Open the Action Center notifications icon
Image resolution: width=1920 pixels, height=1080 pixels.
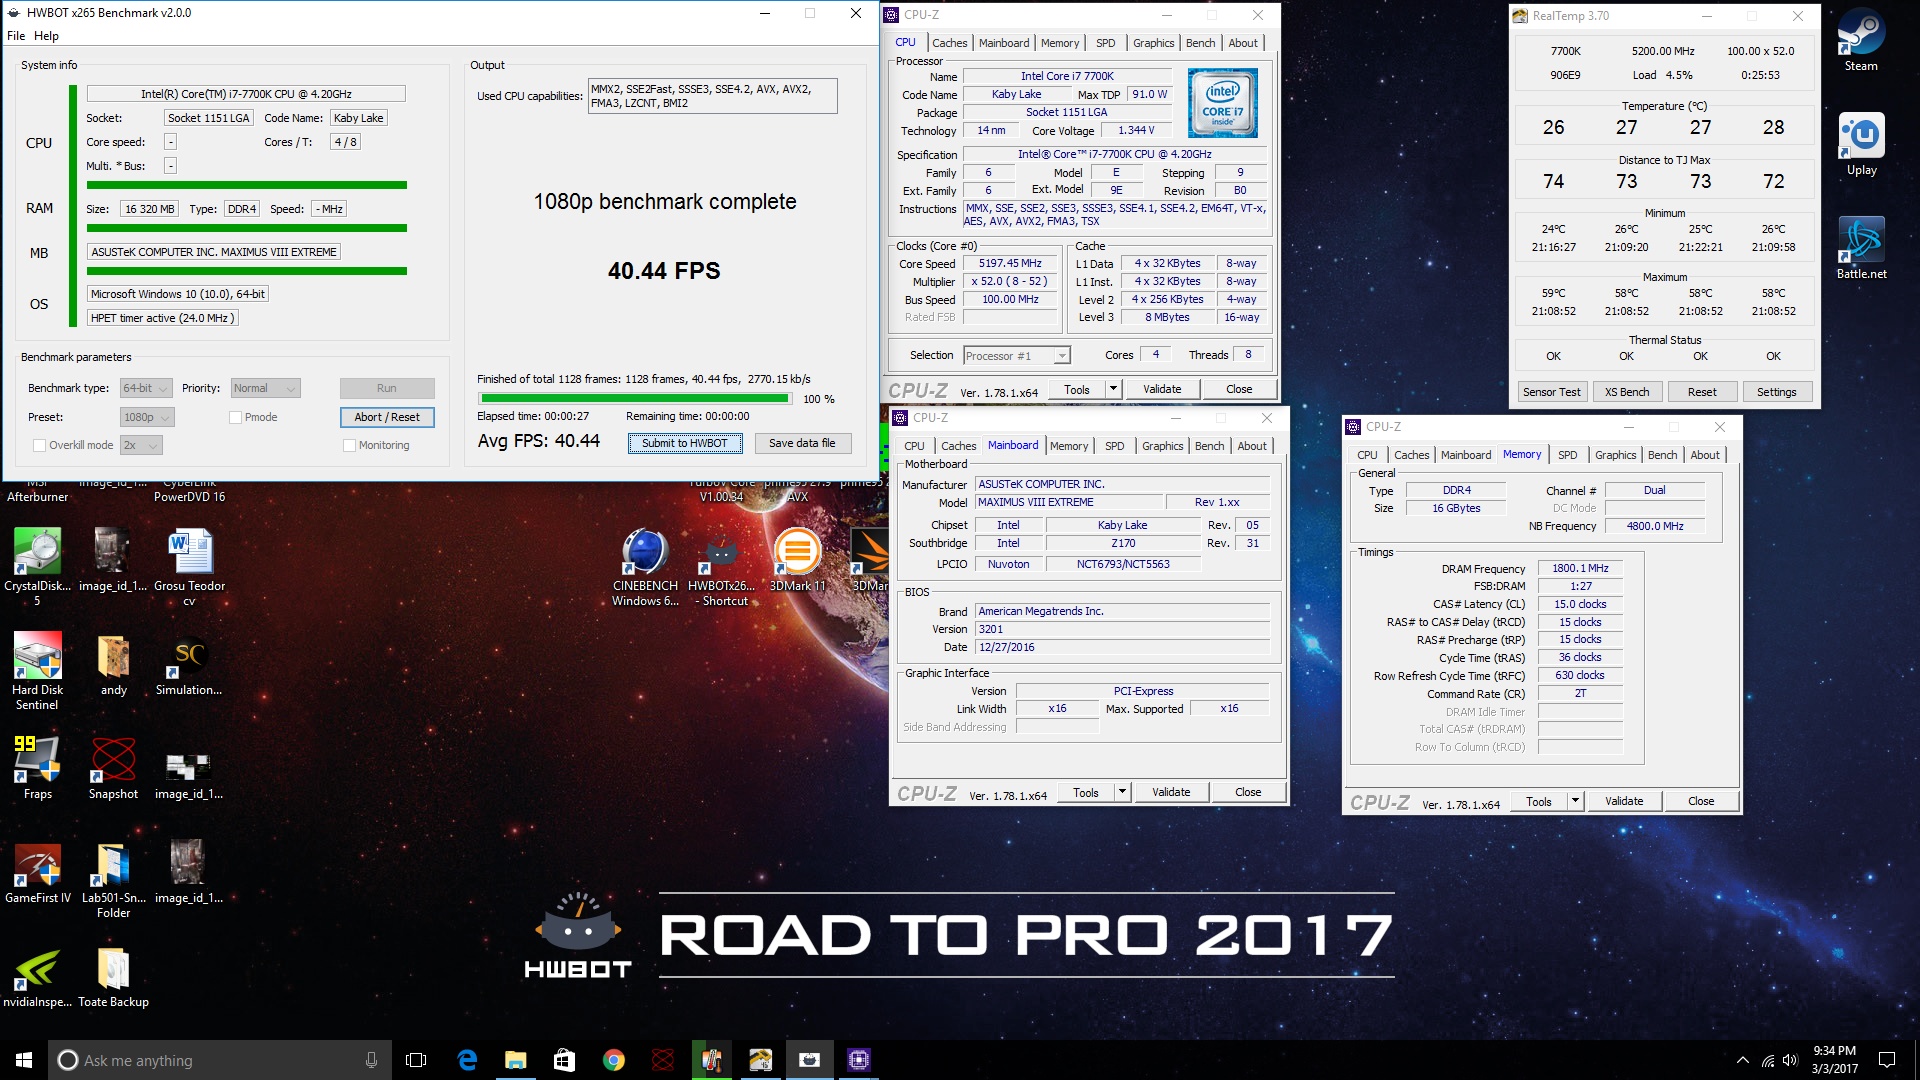click(x=1887, y=1060)
